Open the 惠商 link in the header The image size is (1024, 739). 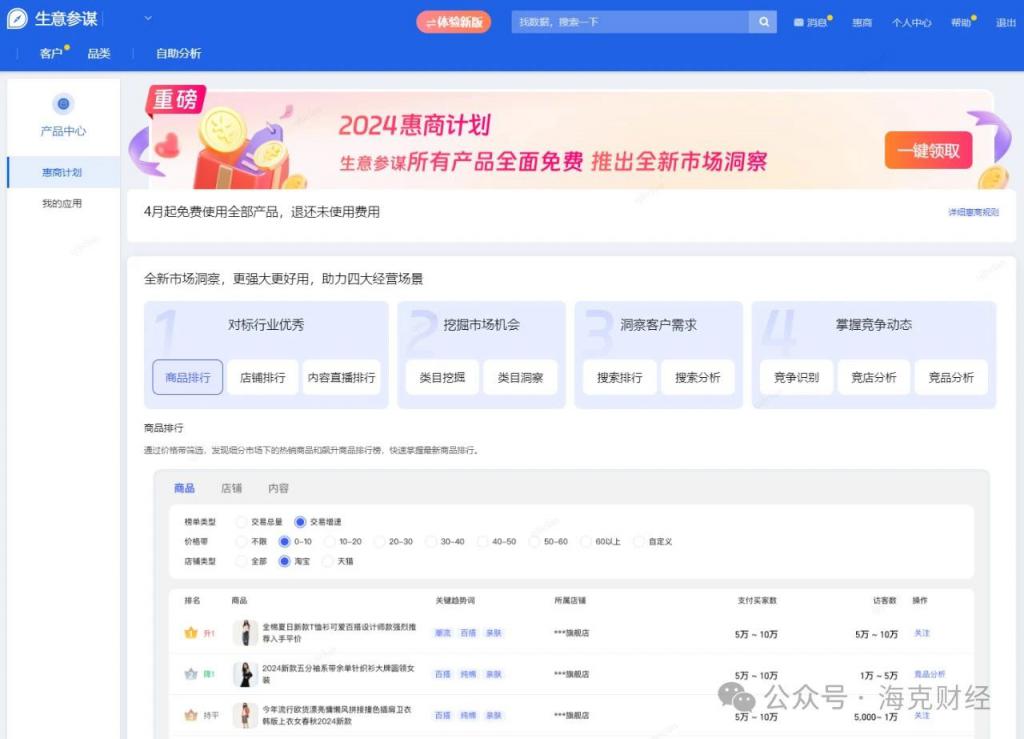point(862,22)
